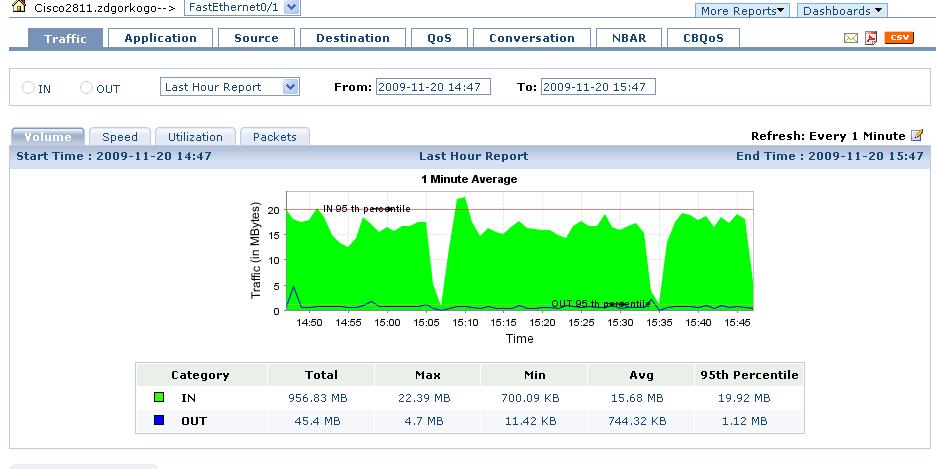Viewport: 936px width, 469px height.
Task: Click the Refresh: Every 1 Minute text
Action: pos(828,136)
